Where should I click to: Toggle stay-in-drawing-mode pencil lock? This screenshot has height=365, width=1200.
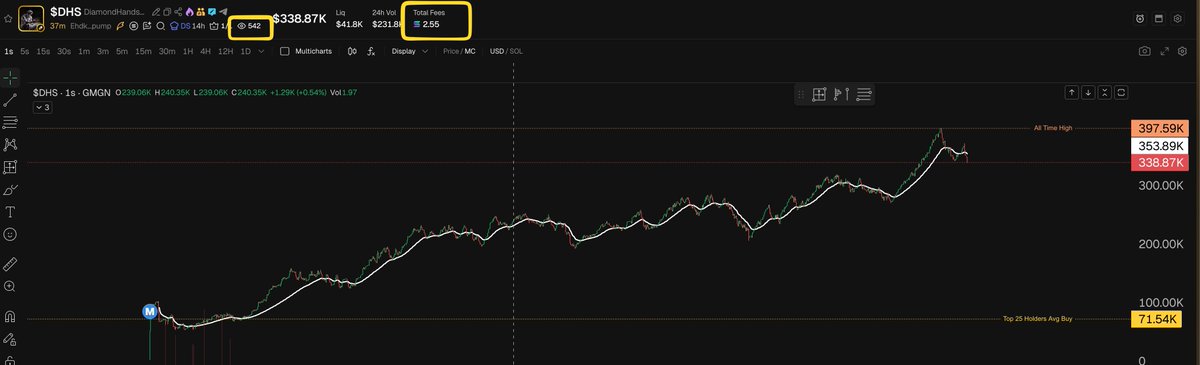[10, 338]
